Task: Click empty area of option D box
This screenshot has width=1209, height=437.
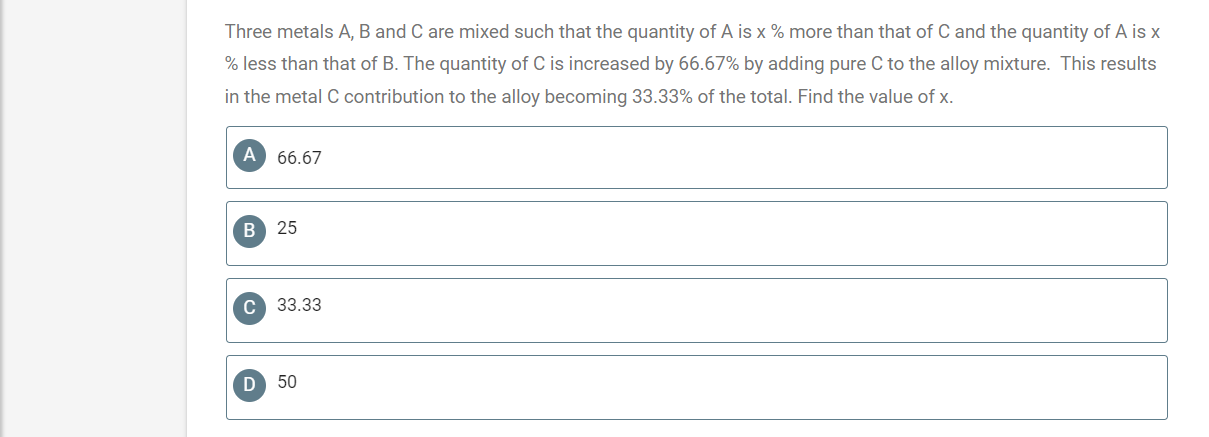Action: (x=740, y=387)
